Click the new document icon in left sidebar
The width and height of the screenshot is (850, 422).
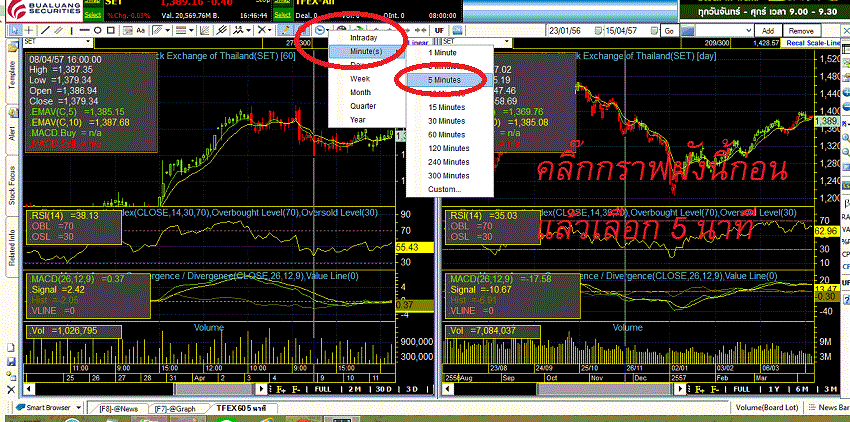(x=11, y=348)
